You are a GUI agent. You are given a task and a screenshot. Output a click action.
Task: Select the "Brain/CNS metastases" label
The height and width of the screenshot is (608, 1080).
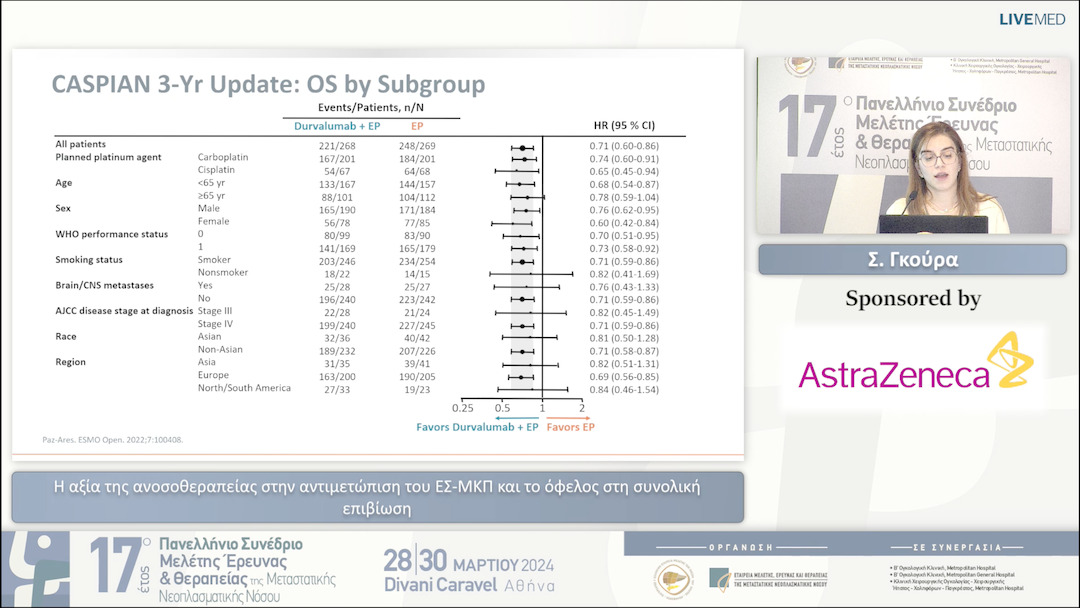click(105, 285)
